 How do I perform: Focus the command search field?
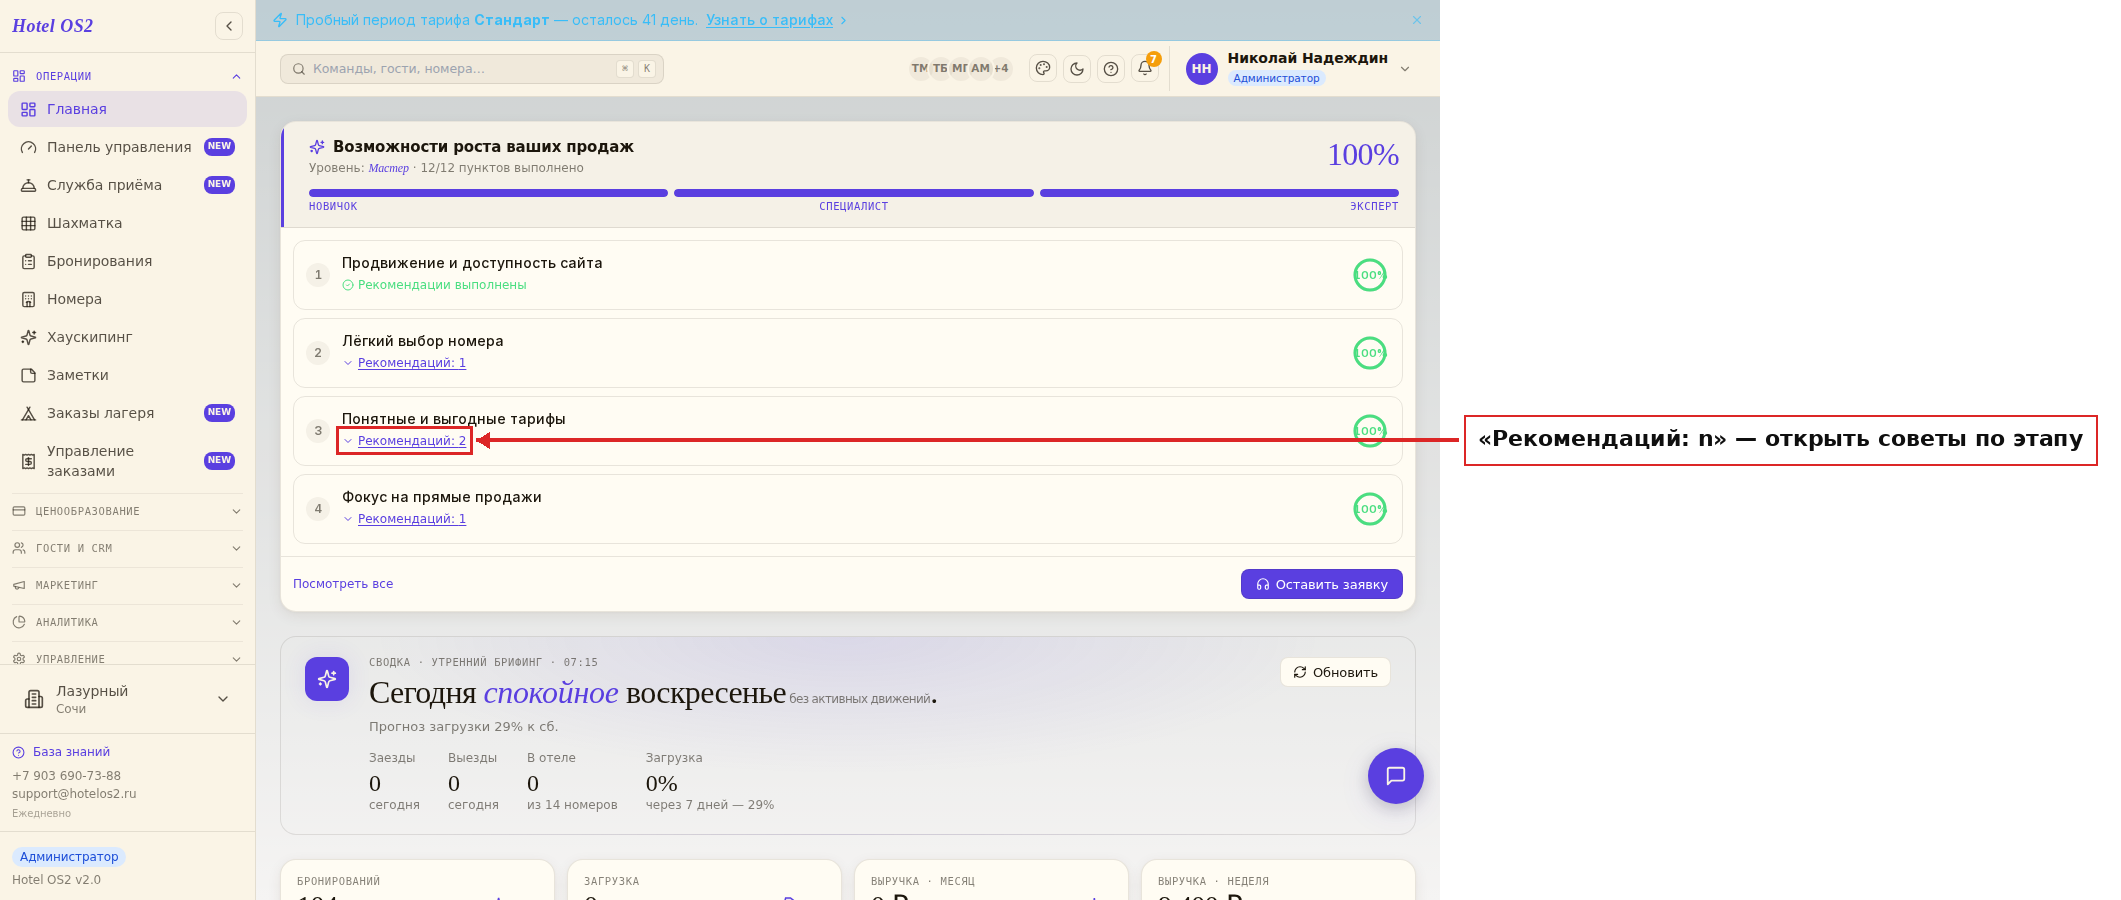[472, 69]
